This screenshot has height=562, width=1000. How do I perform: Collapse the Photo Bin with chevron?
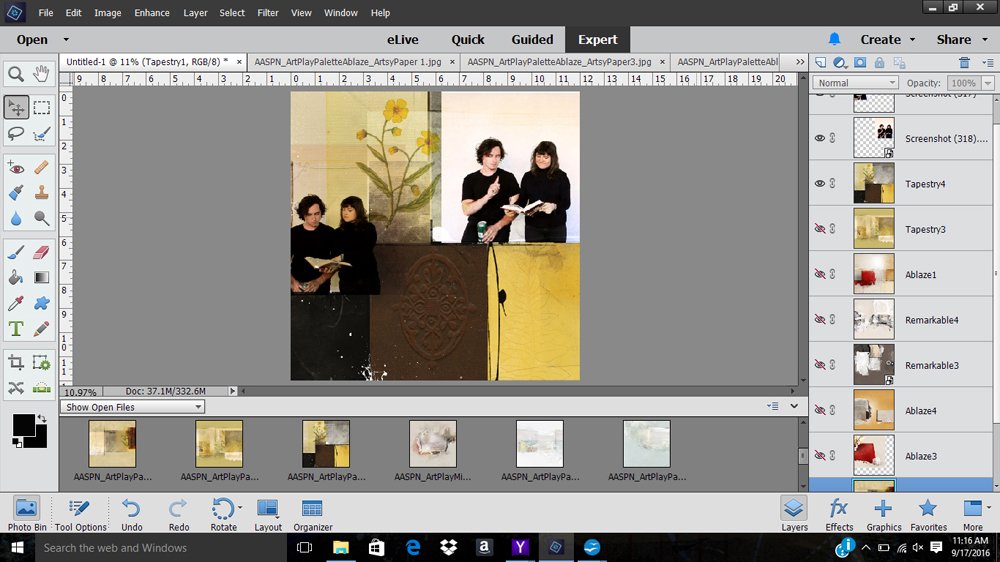[794, 406]
